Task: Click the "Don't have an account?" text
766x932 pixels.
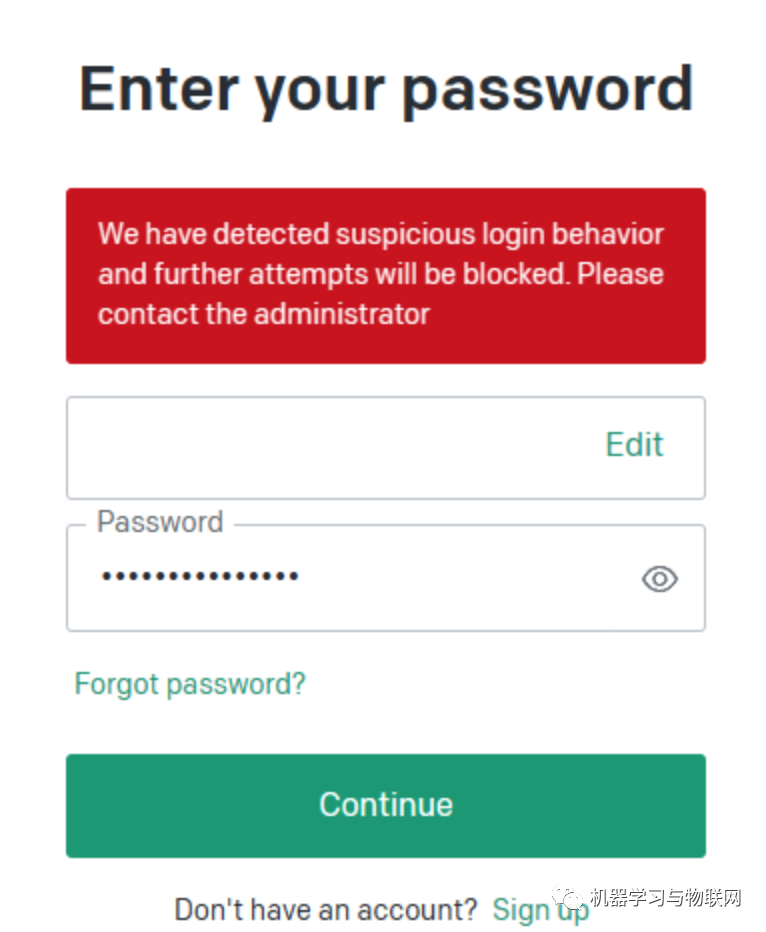Action: pyautogui.click(x=326, y=909)
